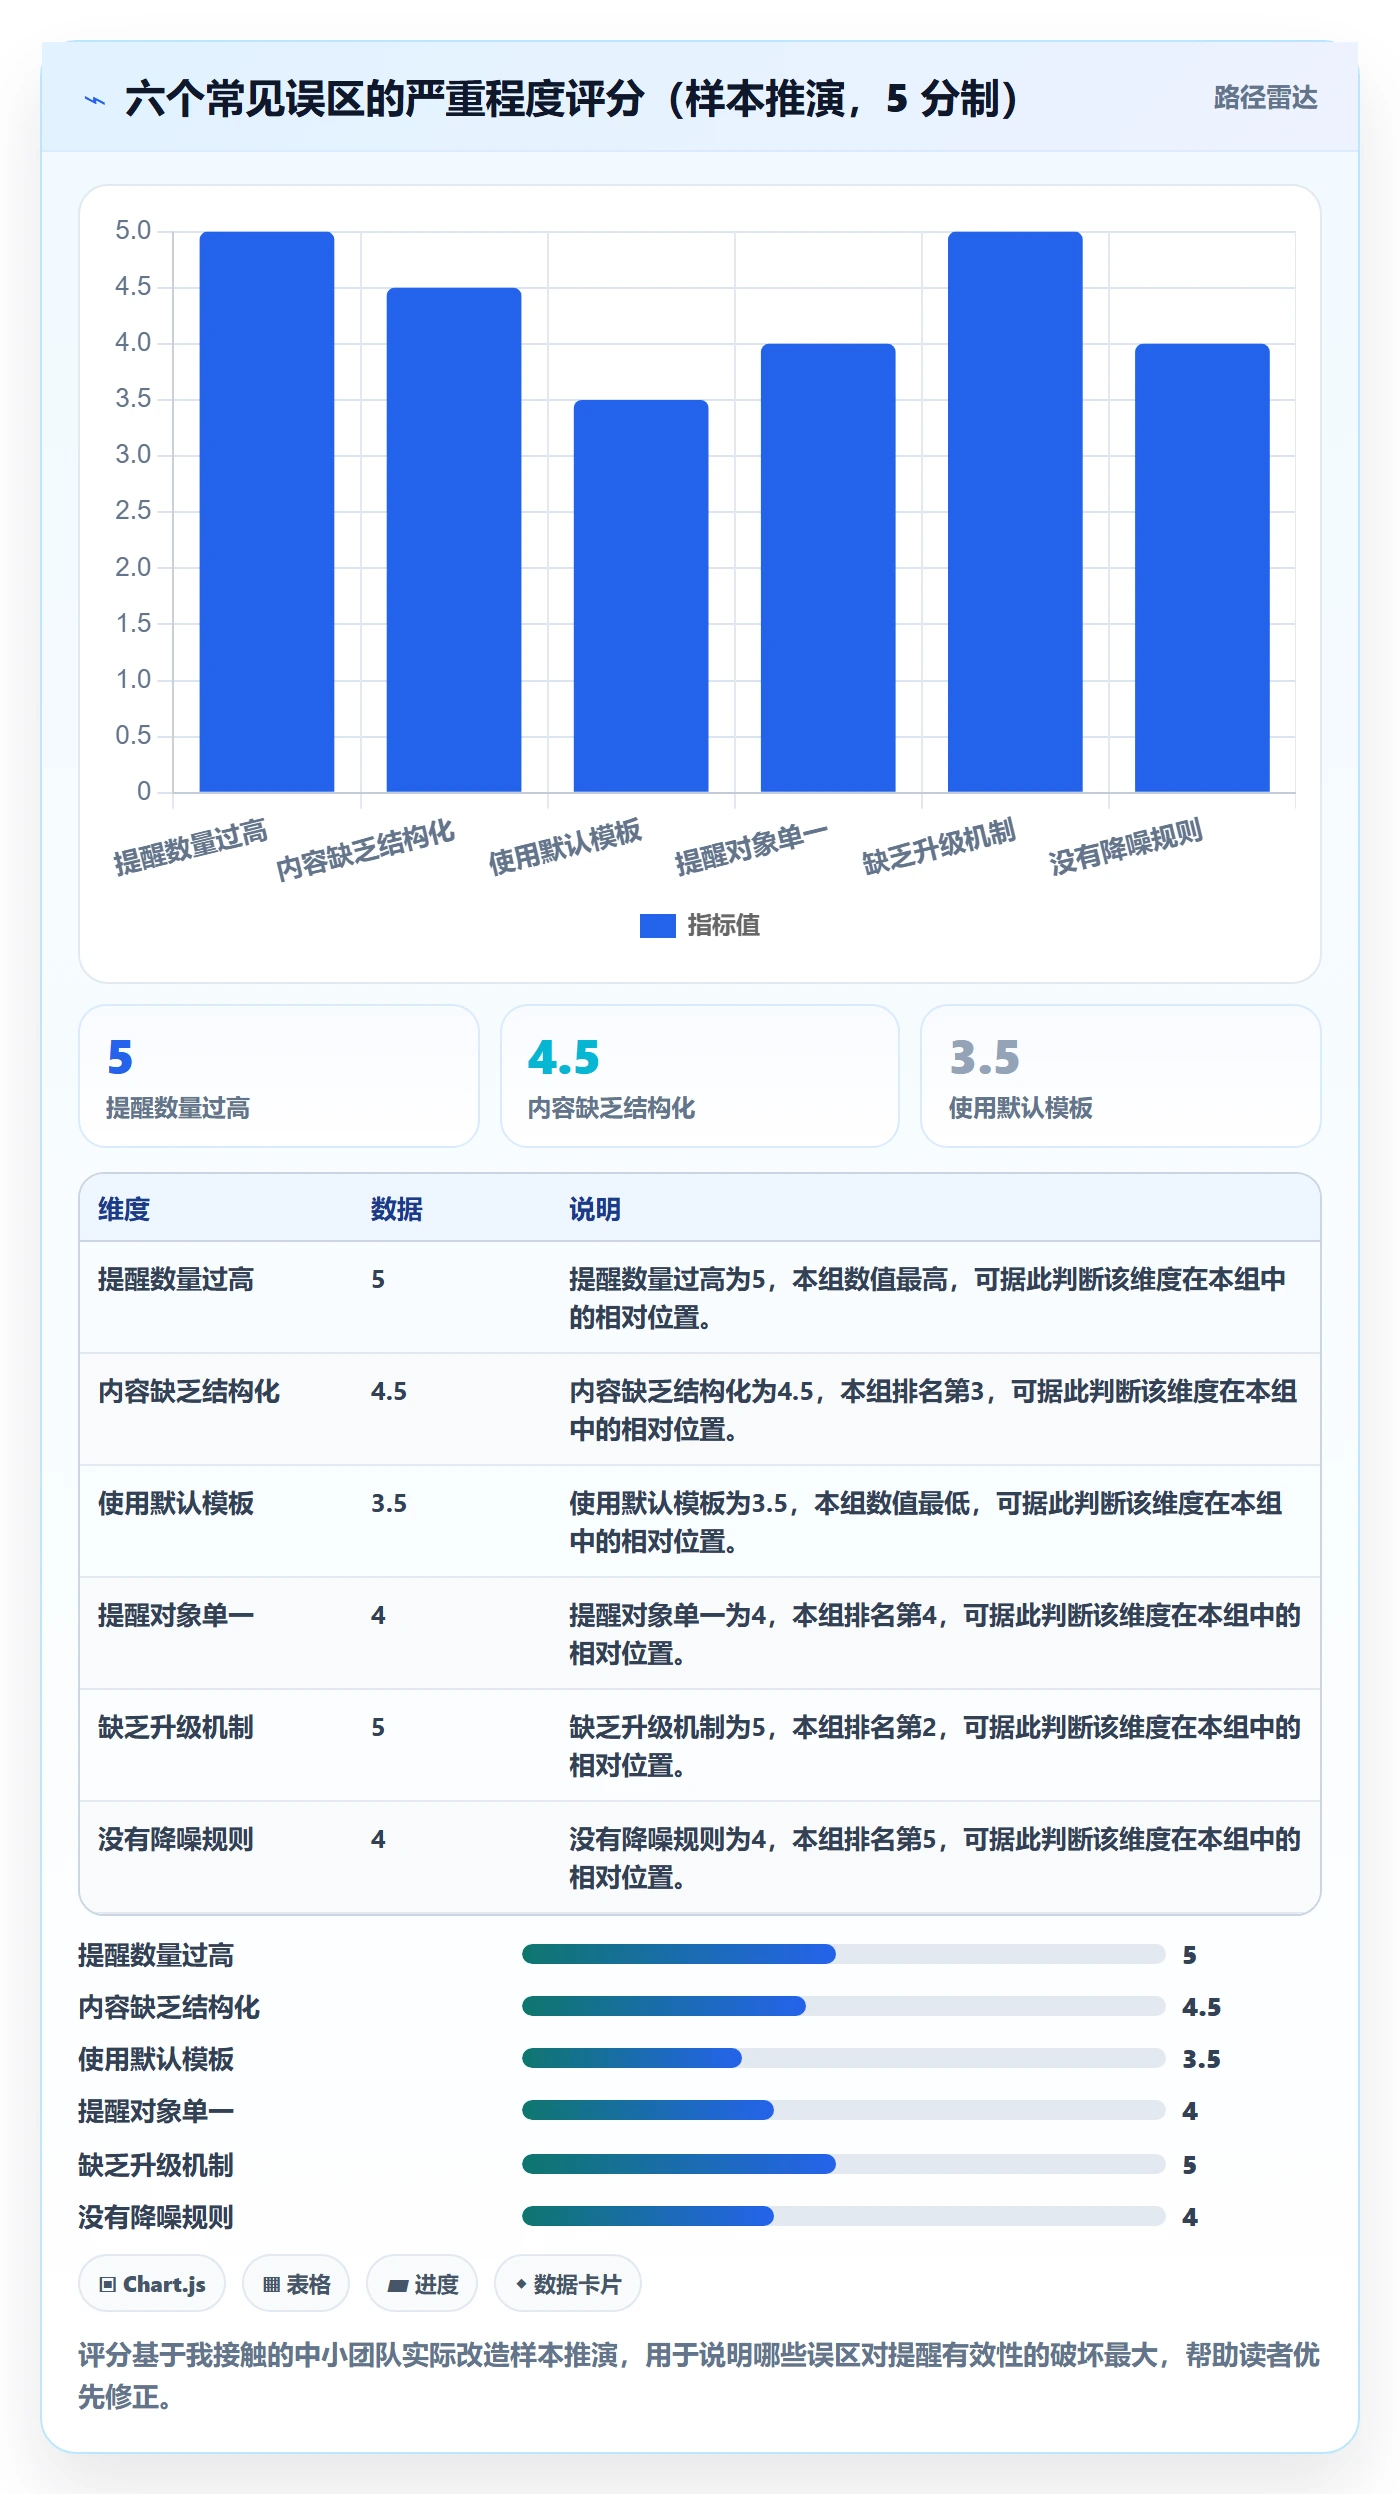Click the 进度 tag chip
1400x2494 pixels.
422,2284
